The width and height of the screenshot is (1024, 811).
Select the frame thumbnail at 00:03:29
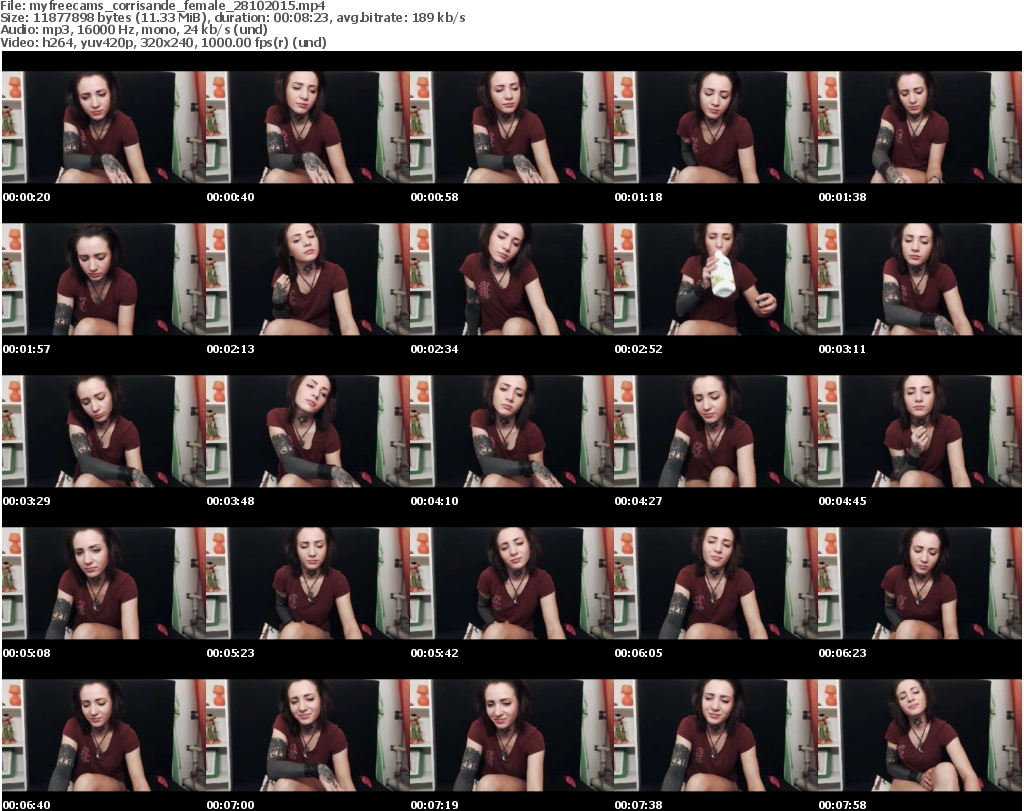(104, 432)
